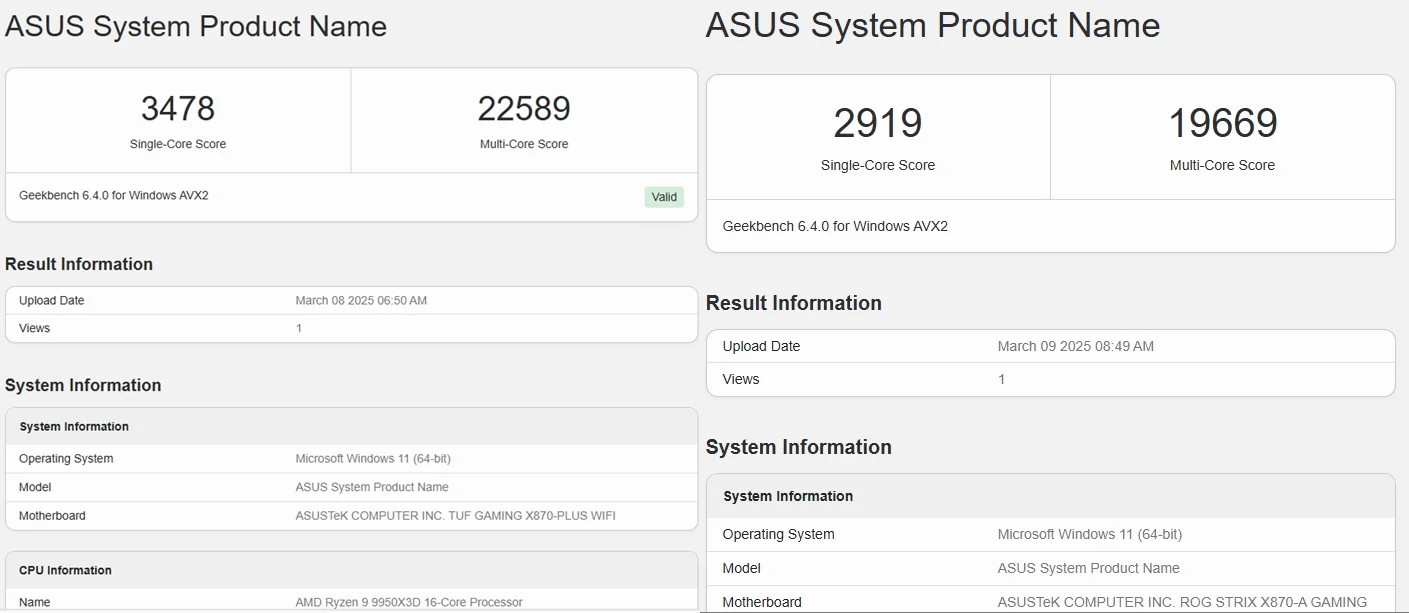Image resolution: width=1409 pixels, height=613 pixels.
Task: Click Multi-Core Score label beneath 19669
Action: click(1222, 165)
